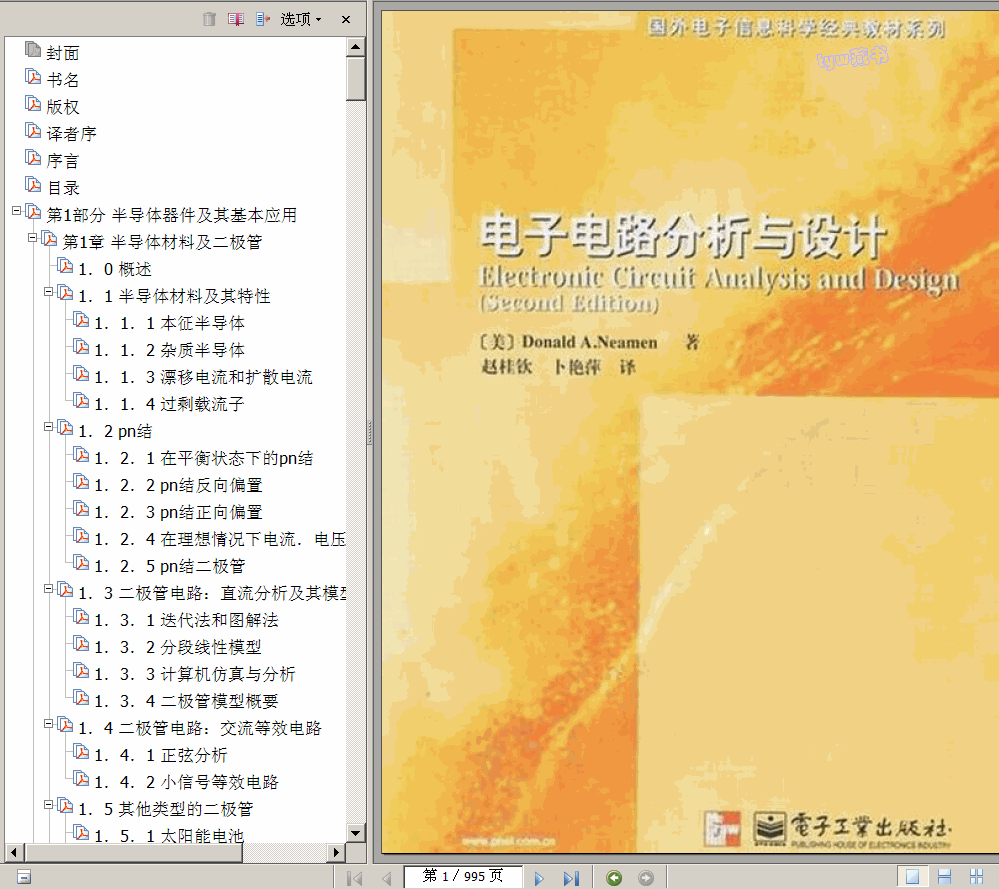
Task: Open the 译者序 bookmark
Action: coord(71,134)
